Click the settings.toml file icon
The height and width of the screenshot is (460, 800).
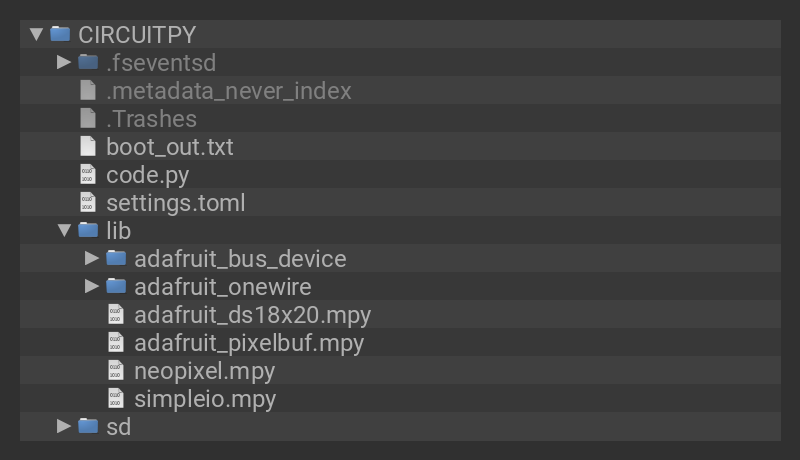tap(88, 203)
